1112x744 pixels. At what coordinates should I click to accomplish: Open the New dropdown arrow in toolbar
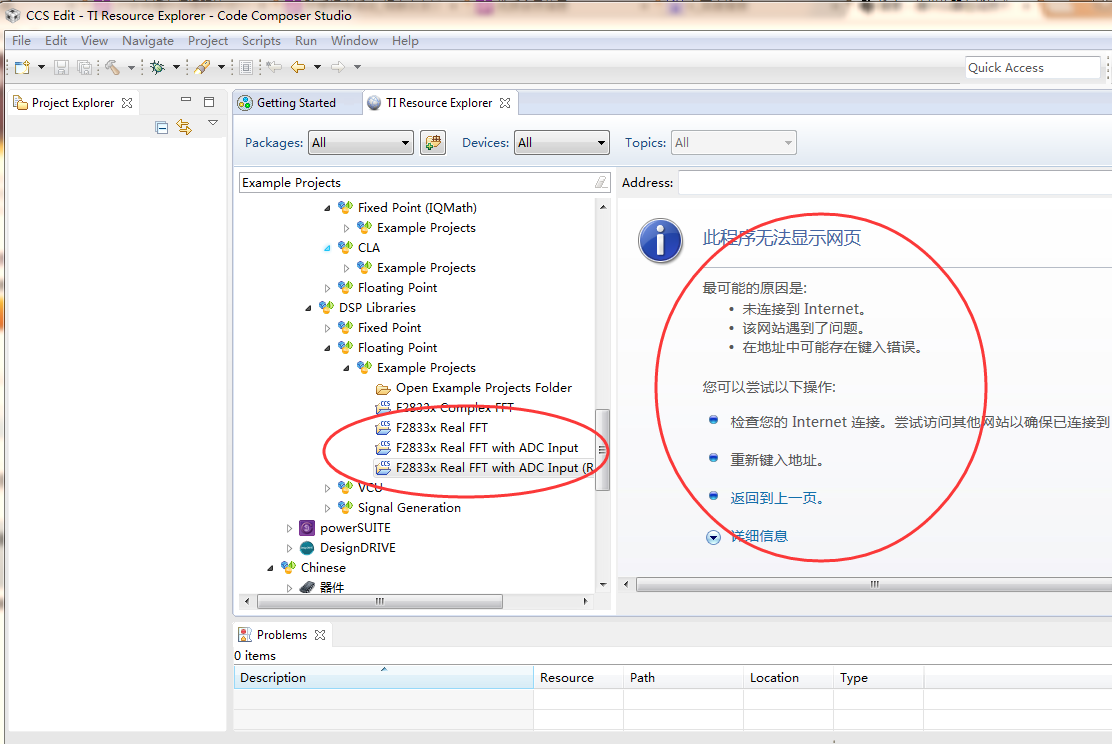click(41, 67)
